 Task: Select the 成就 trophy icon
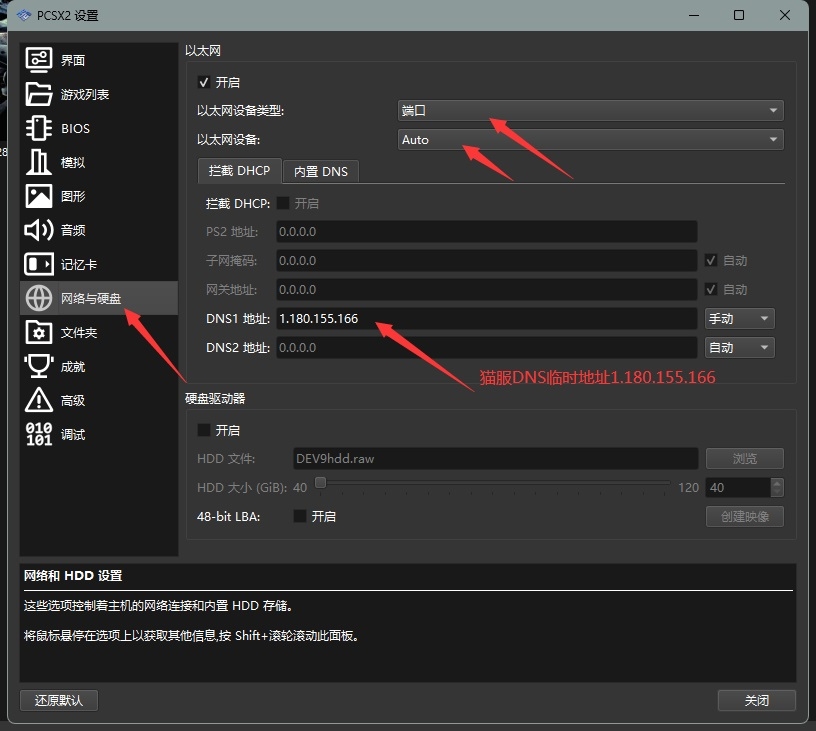[x=39, y=366]
